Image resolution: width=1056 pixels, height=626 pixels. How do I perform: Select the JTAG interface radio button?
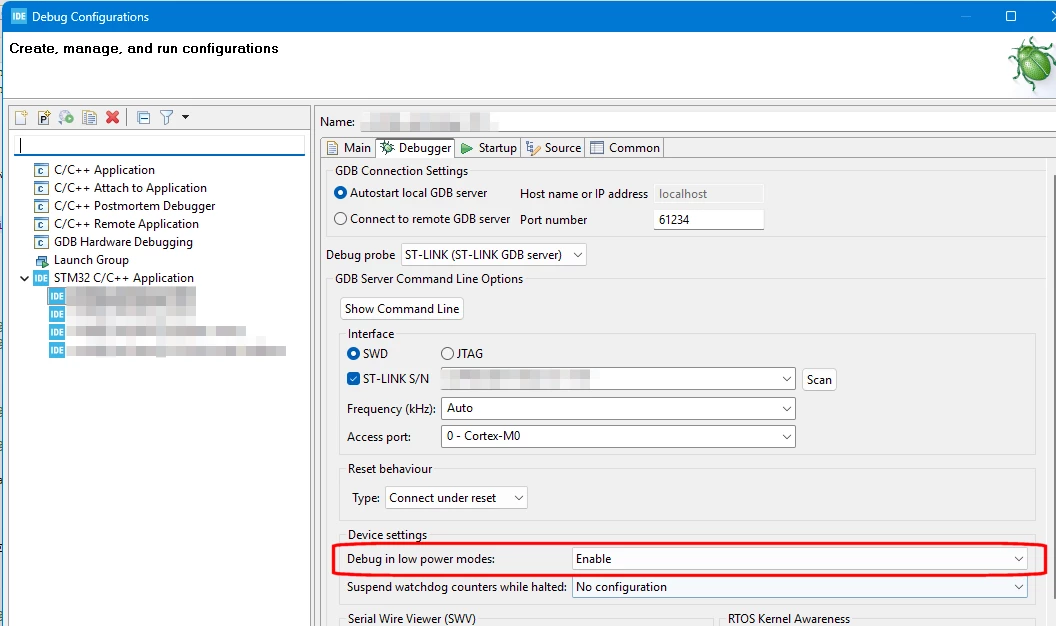pyautogui.click(x=447, y=353)
